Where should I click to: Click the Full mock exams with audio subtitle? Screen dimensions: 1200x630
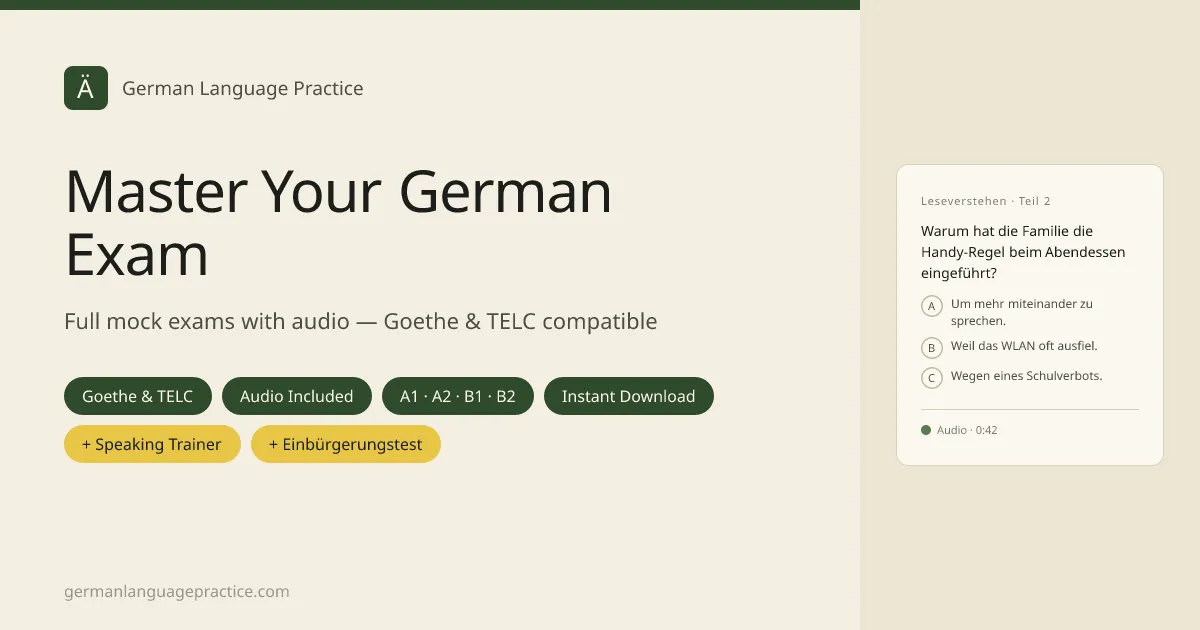tap(361, 321)
